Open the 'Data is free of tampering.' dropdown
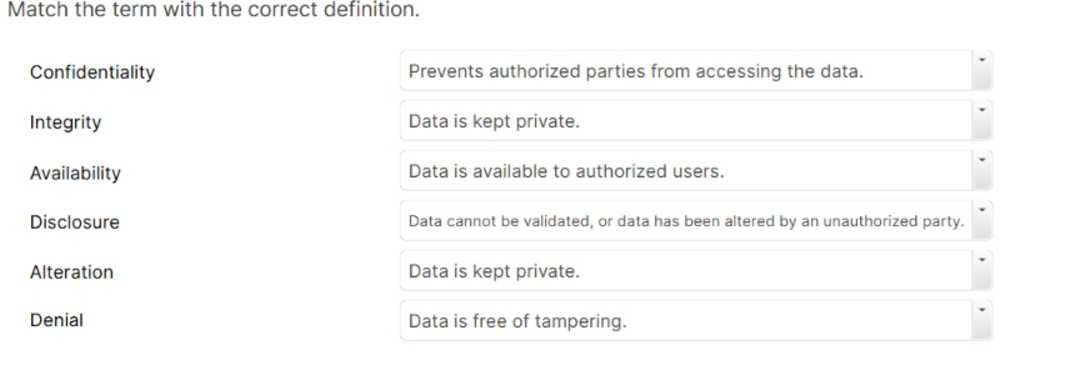The image size is (1075, 386). click(696, 320)
